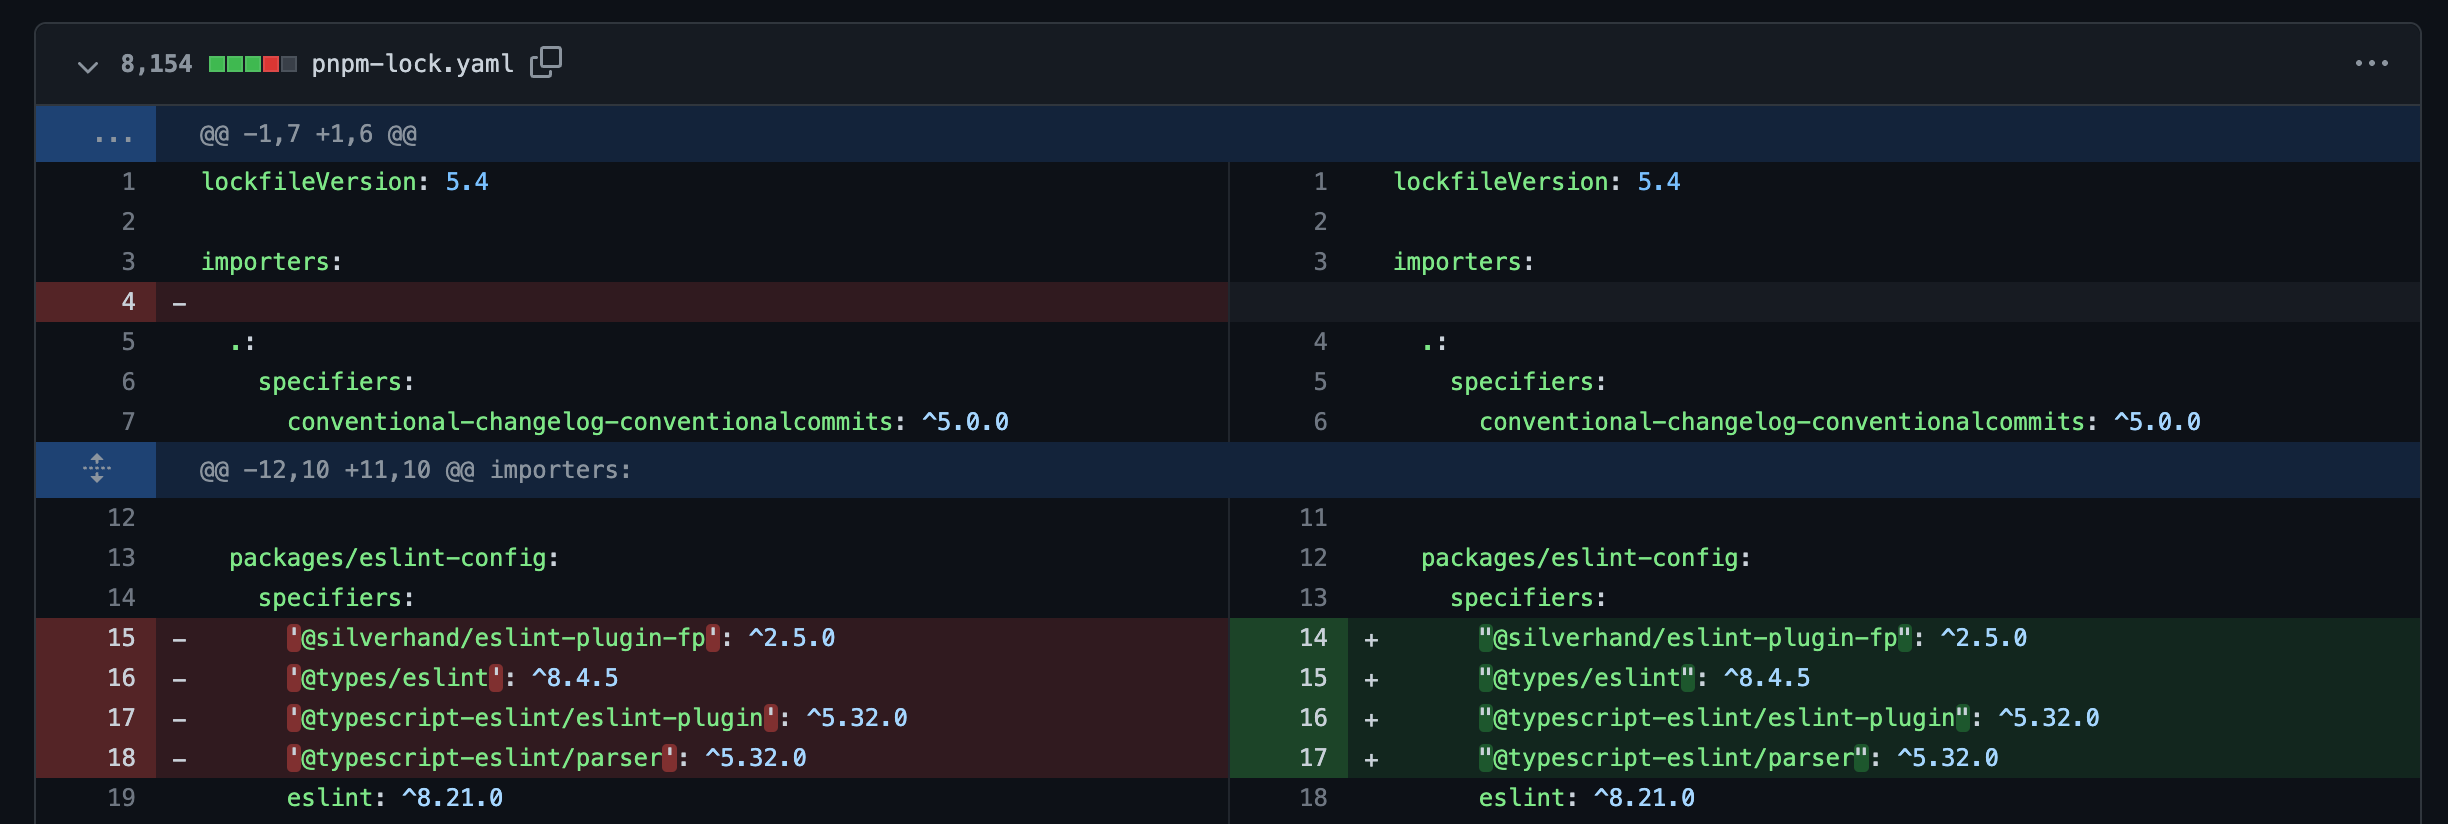
Task: Select right line number 15
Action: [x=1289, y=678]
